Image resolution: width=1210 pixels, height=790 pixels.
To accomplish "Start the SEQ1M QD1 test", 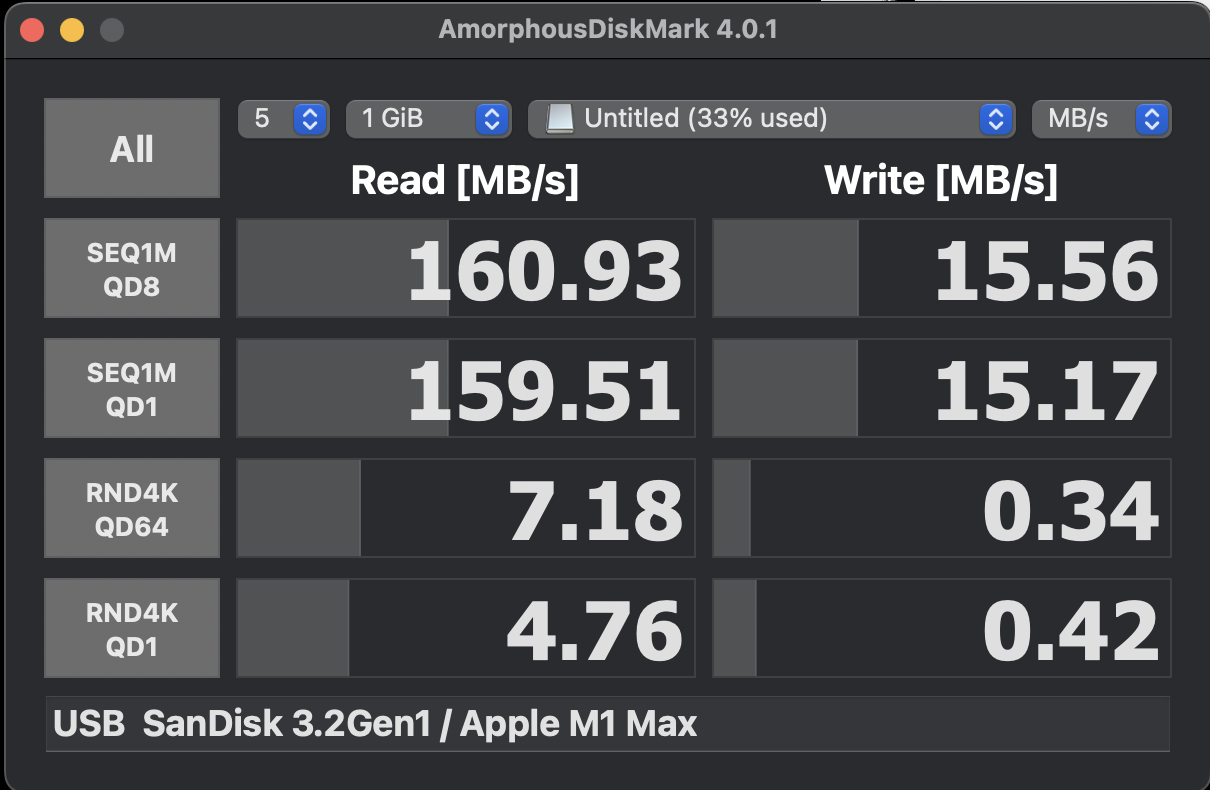I will click(131, 388).
